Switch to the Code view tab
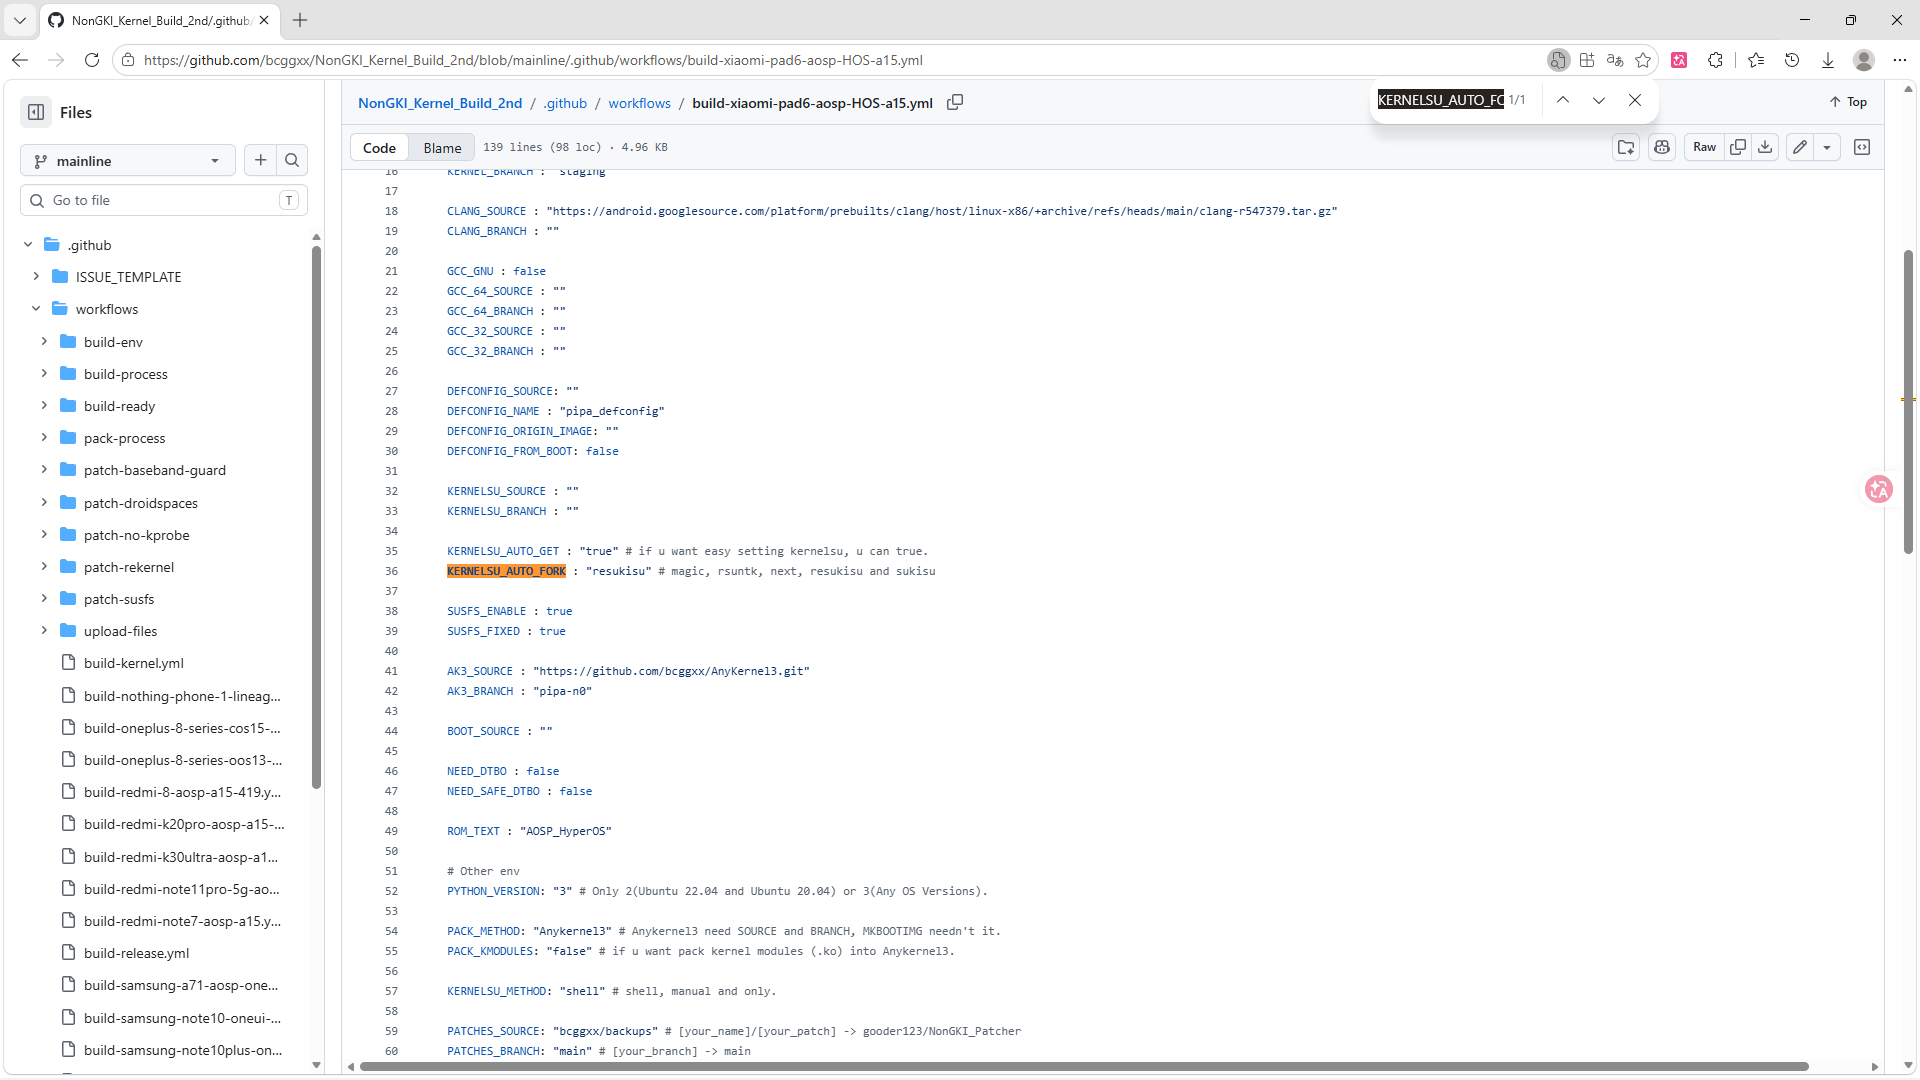Viewport: 1920px width, 1080px height. (379, 147)
